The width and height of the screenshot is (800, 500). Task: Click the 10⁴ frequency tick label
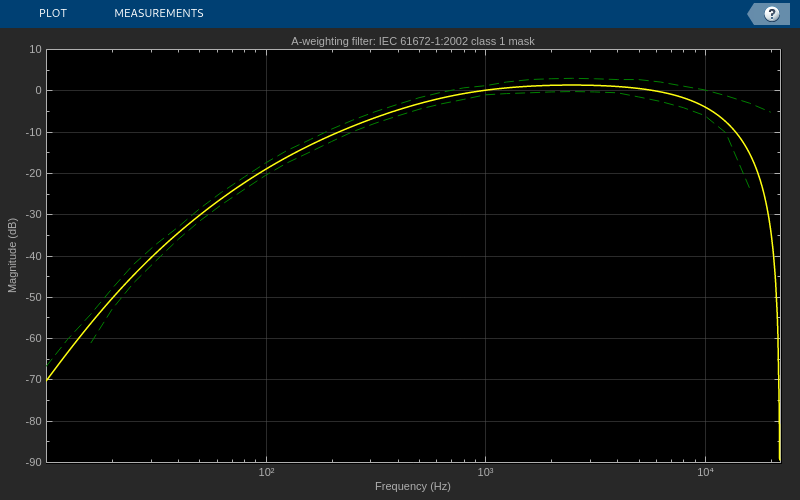pos(705,472)
